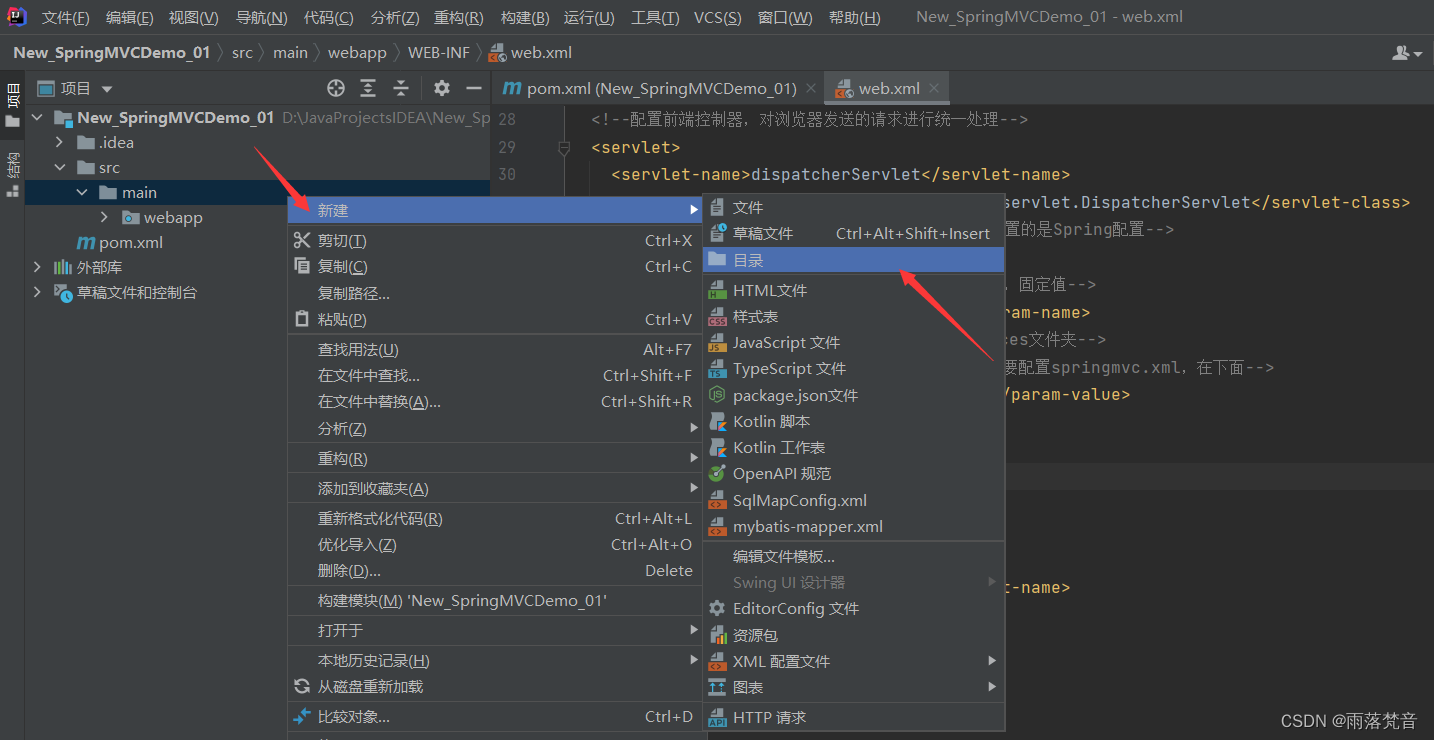Click the Collapse All icon in Project toolbar
Image resolution: width=1434 pixels, height=740 pixels.
pyautogui.click(x=400, y=88)
